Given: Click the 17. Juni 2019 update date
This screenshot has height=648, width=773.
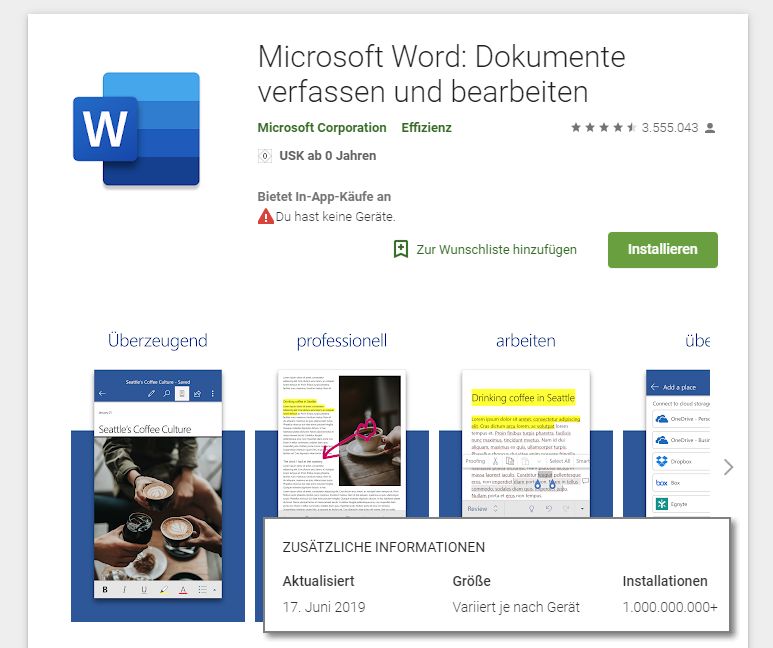Looking at the screenshot, I should click(324, 607).
